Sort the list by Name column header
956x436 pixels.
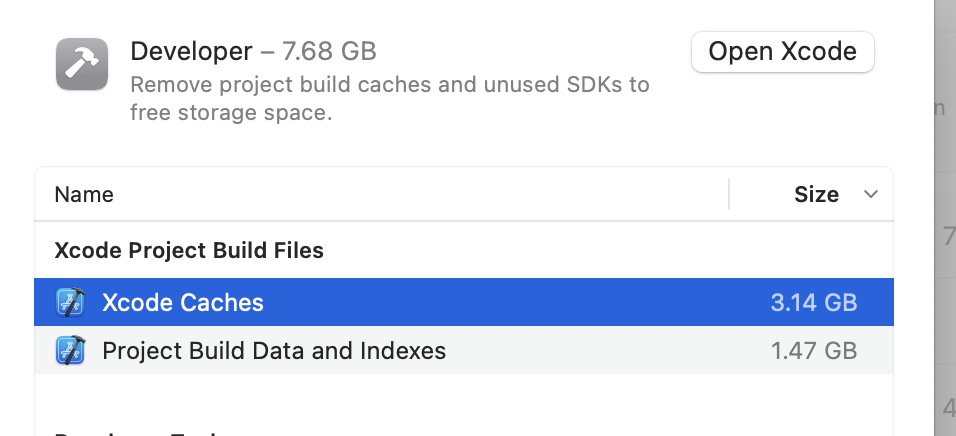(84, 194)
